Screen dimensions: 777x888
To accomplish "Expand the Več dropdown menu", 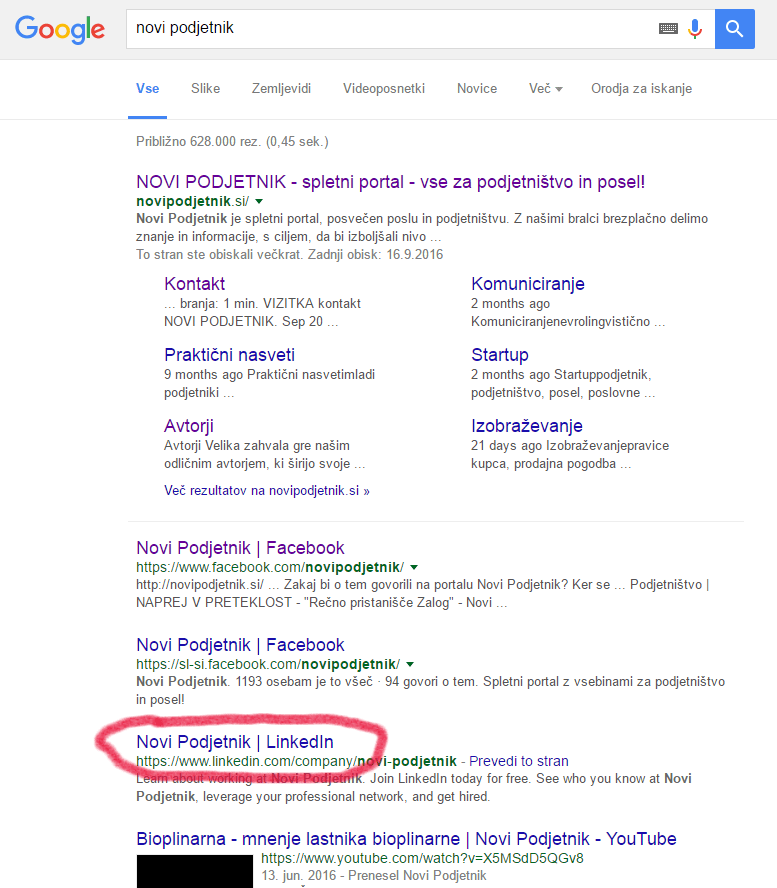I will (545, 88).
